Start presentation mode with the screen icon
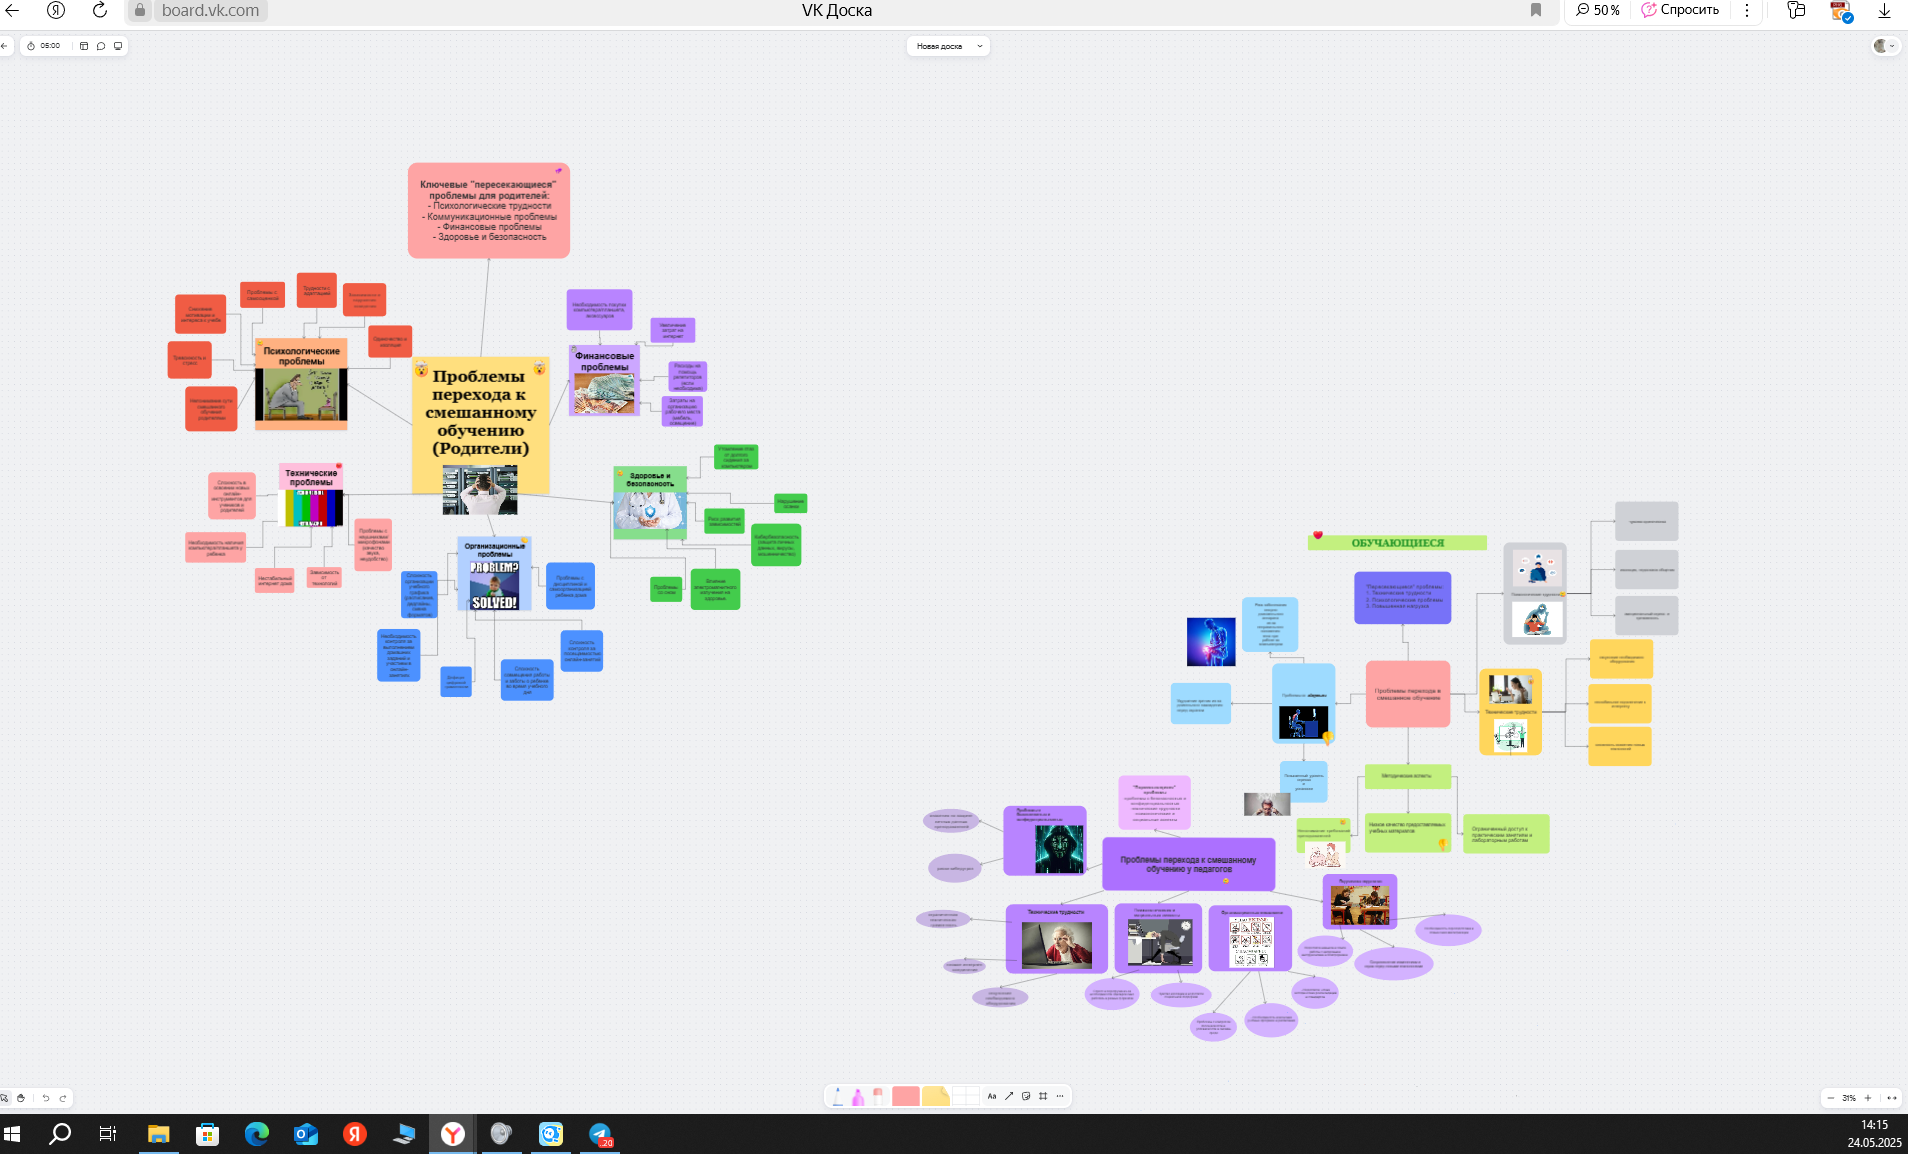Screen dimensions: 1908x1154 (x=118, y=46)
